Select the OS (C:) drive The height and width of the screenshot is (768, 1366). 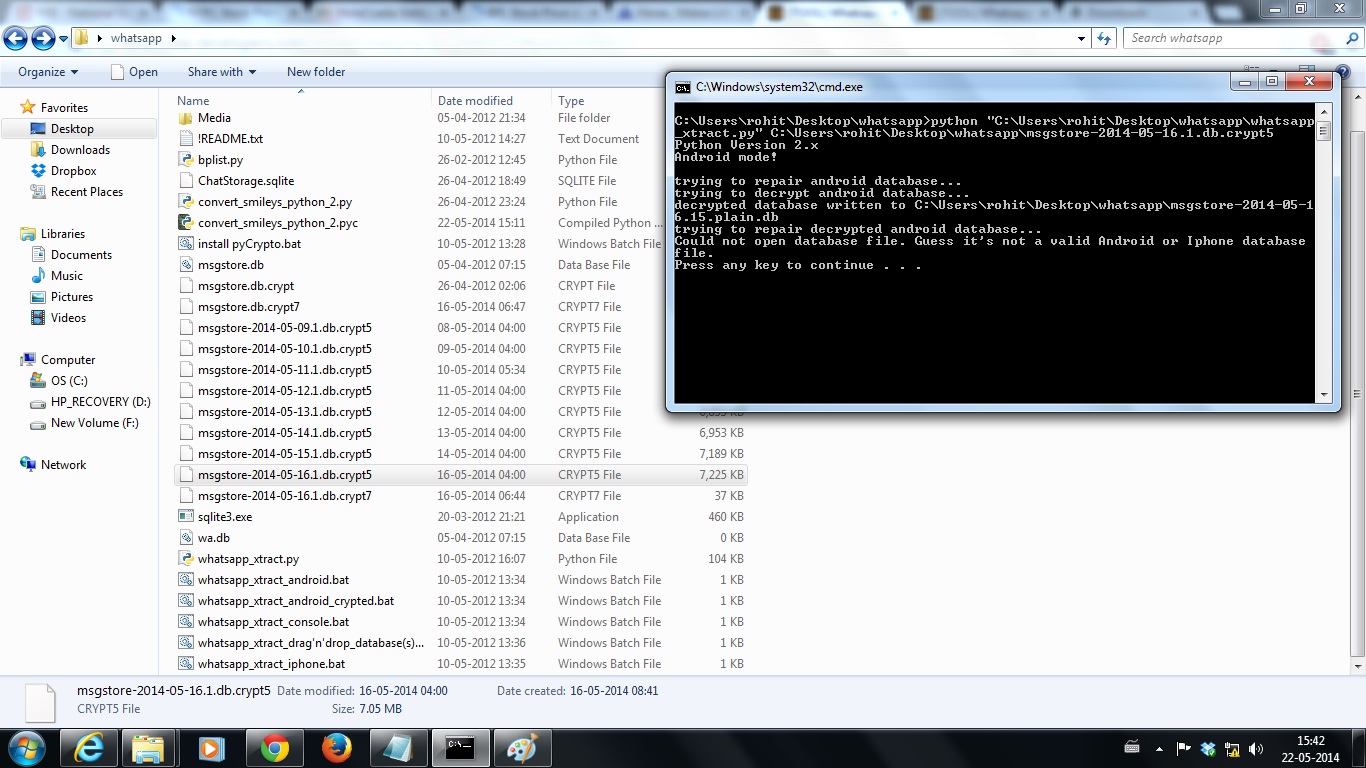tap(69, 381)
